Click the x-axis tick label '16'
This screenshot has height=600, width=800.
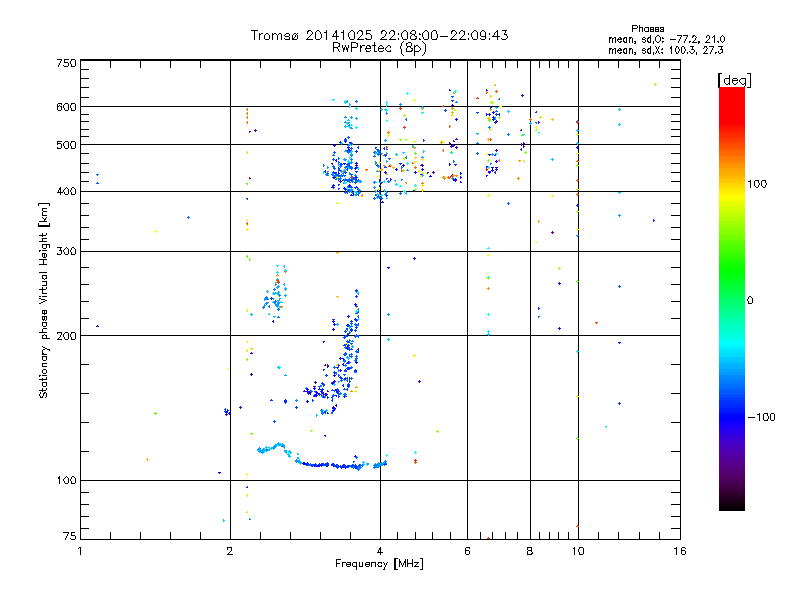point(680,551)
